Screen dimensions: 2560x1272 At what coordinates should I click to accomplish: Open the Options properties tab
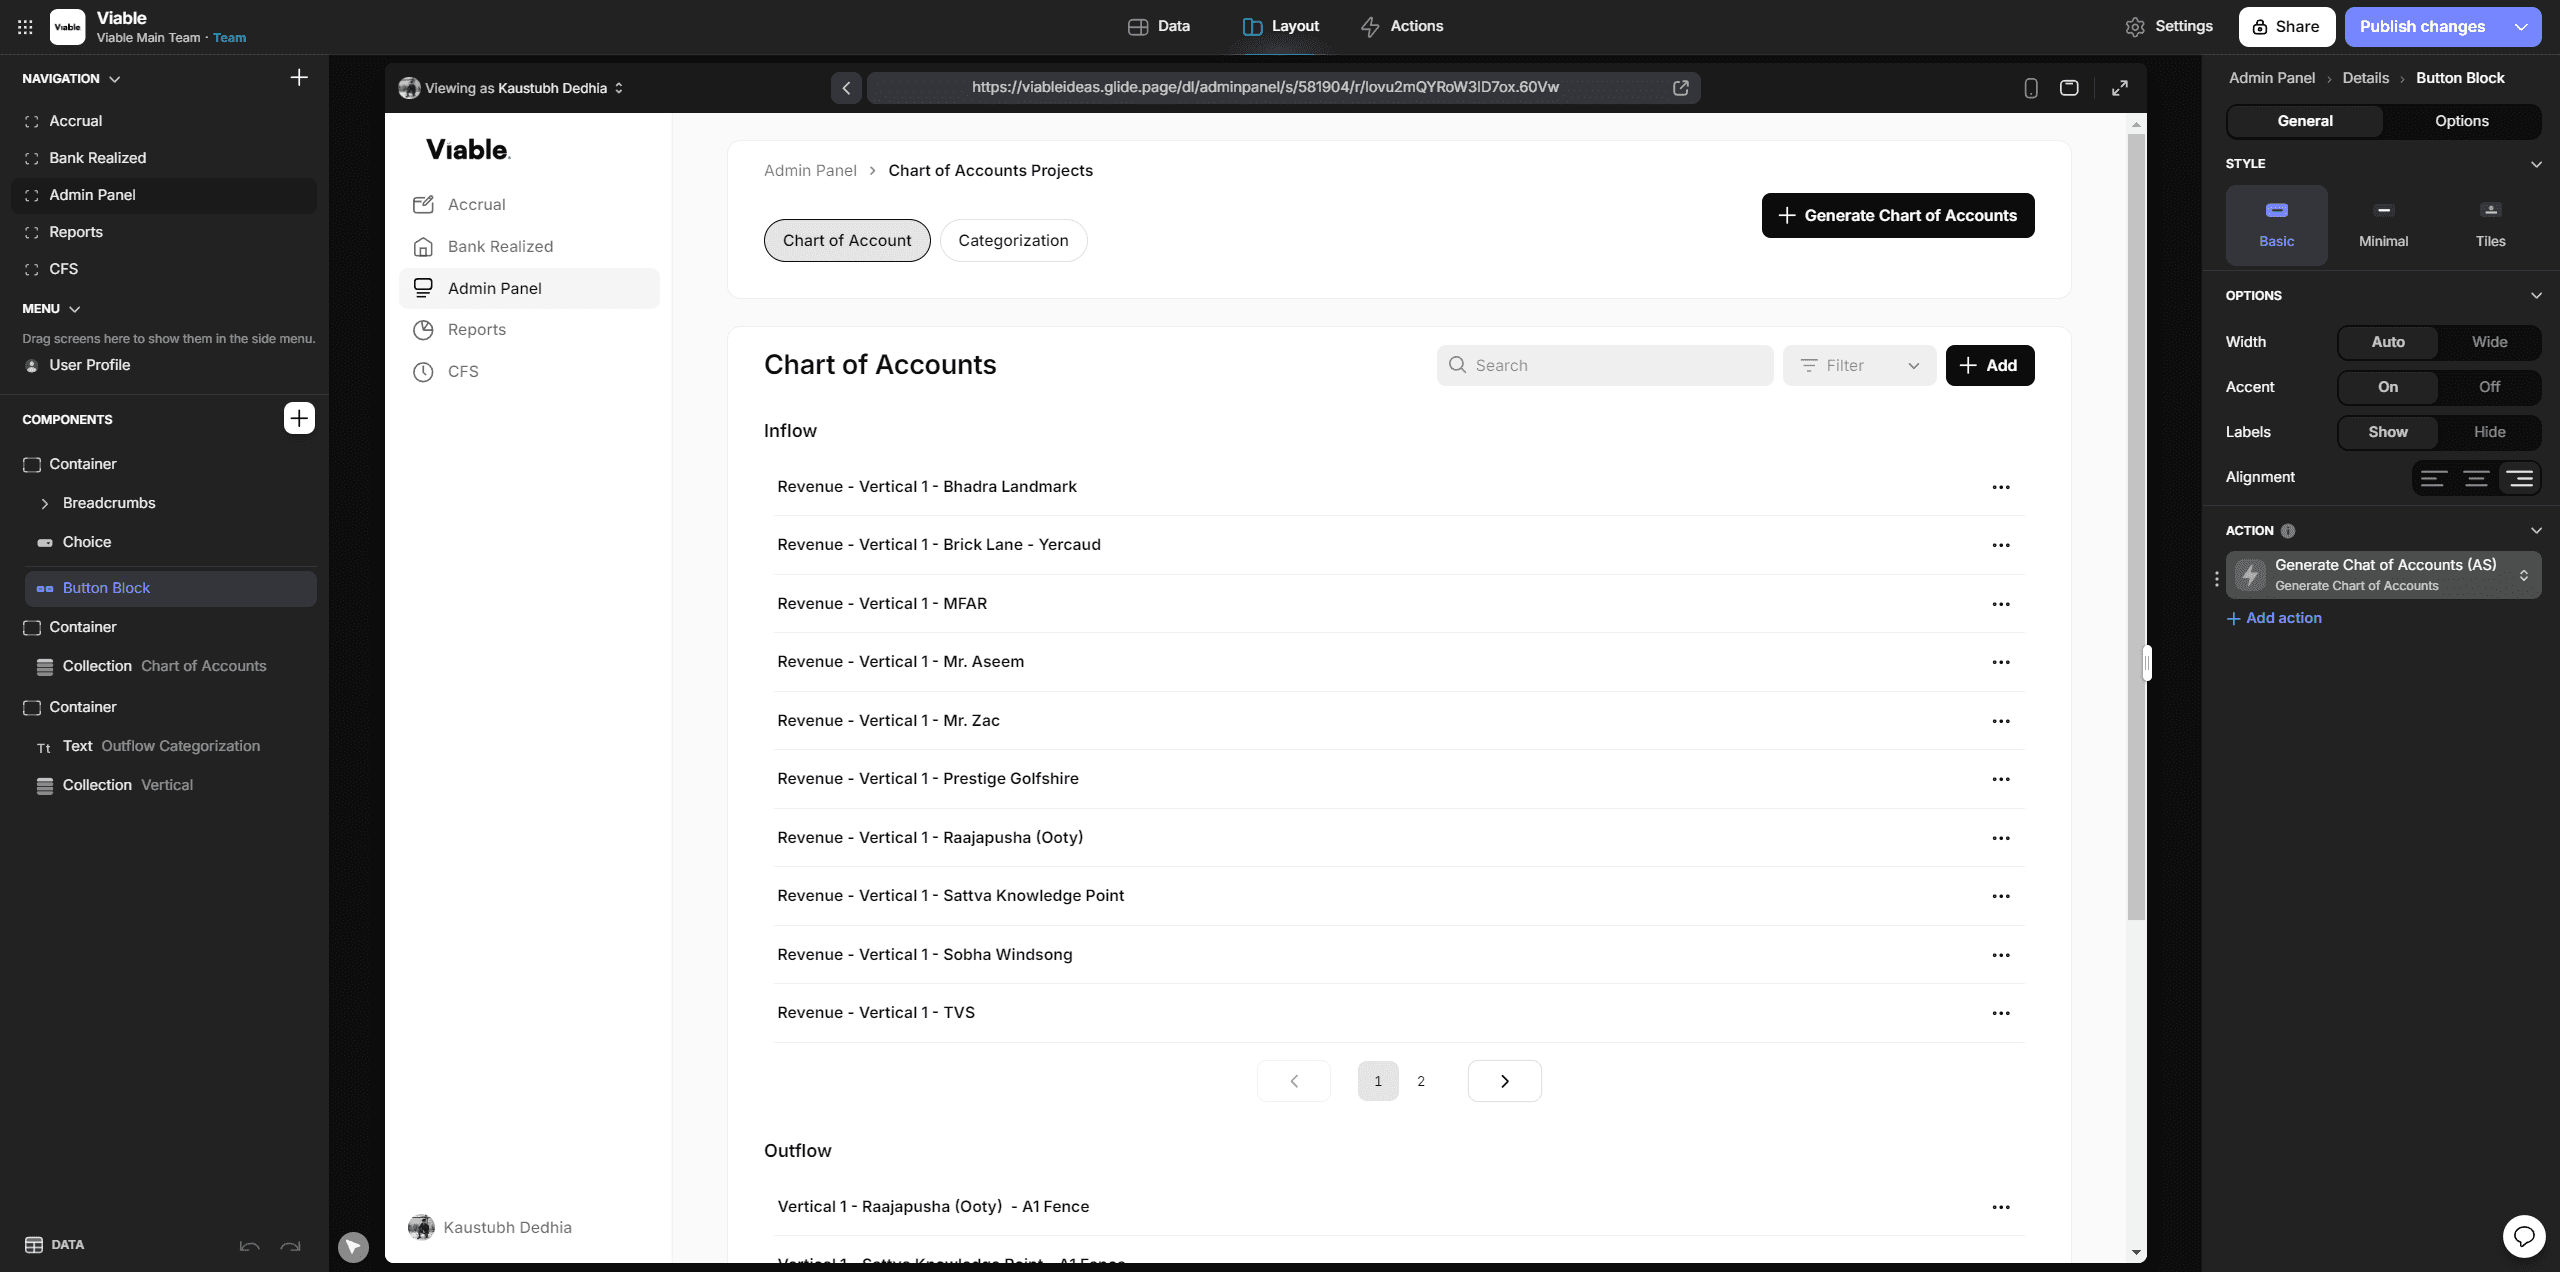2461,121
